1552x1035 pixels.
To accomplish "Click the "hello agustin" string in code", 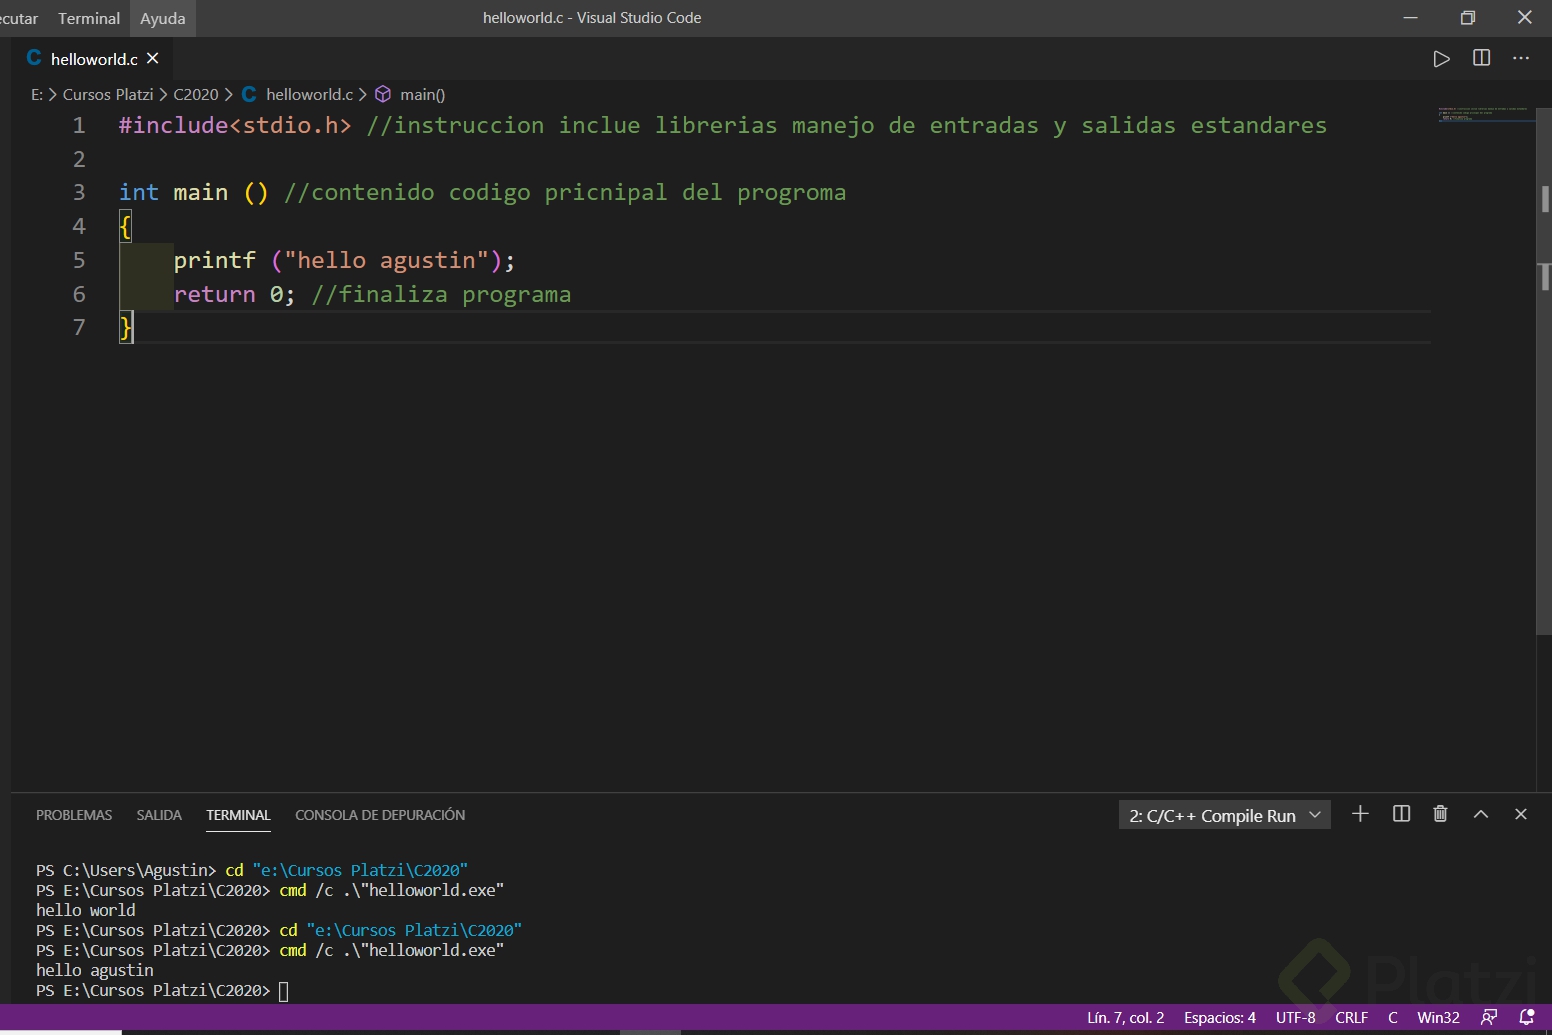I will 386,260.
